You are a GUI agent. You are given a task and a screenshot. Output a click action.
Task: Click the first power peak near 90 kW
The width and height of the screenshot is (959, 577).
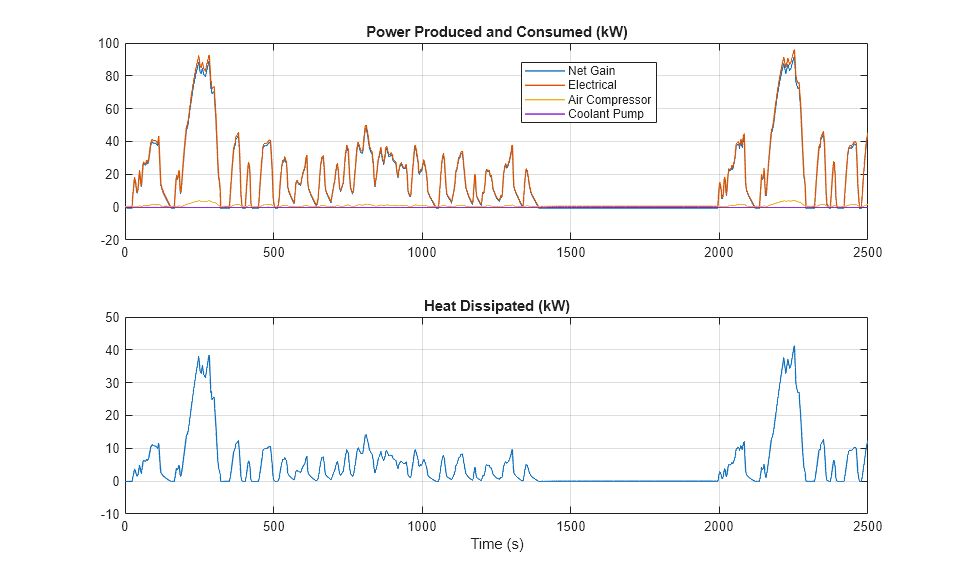pos(199,56)
